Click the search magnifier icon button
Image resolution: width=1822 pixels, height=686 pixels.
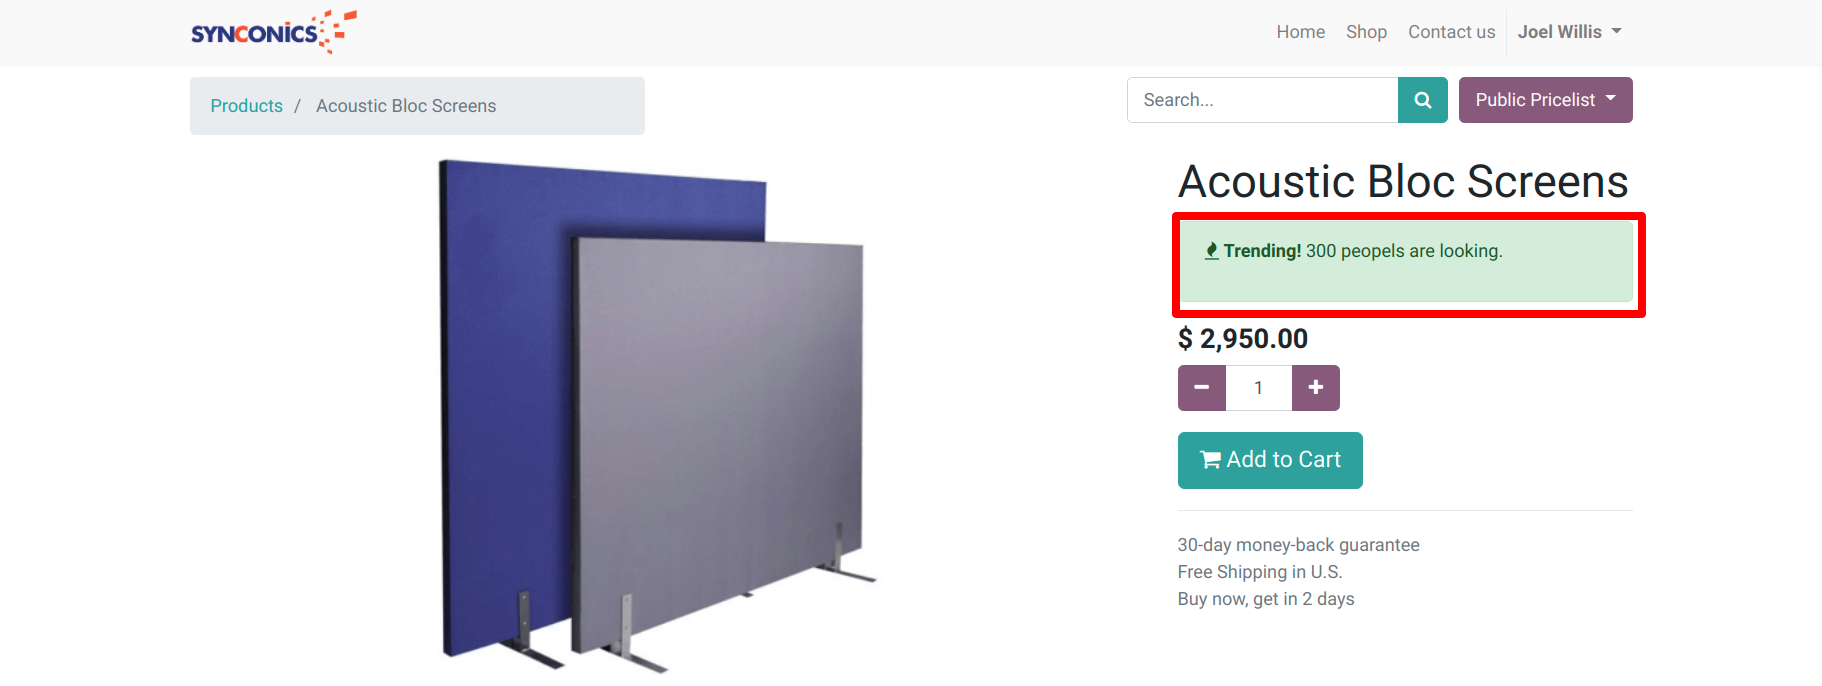click(x=1422, y=100)
